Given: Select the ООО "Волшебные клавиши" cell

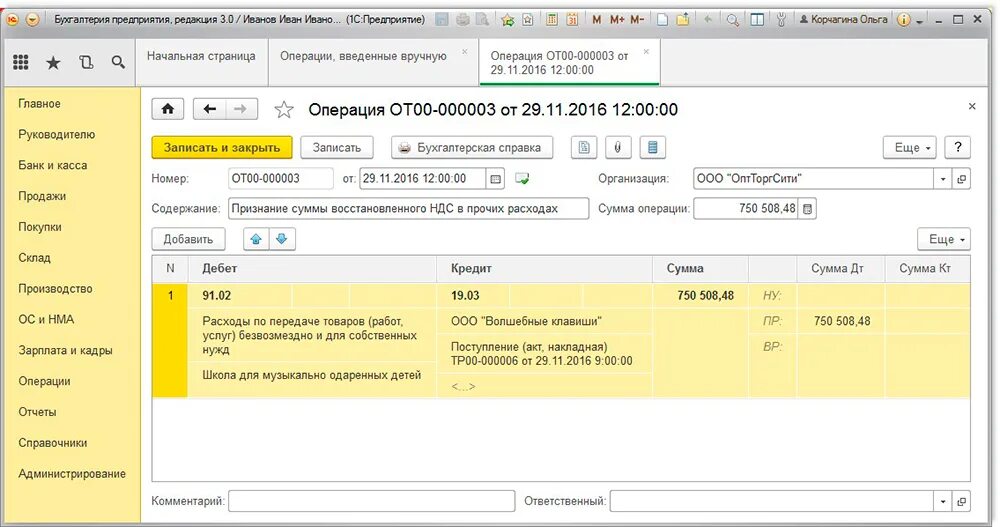Looking at the screenshot, I should click(x=544, y=322).
